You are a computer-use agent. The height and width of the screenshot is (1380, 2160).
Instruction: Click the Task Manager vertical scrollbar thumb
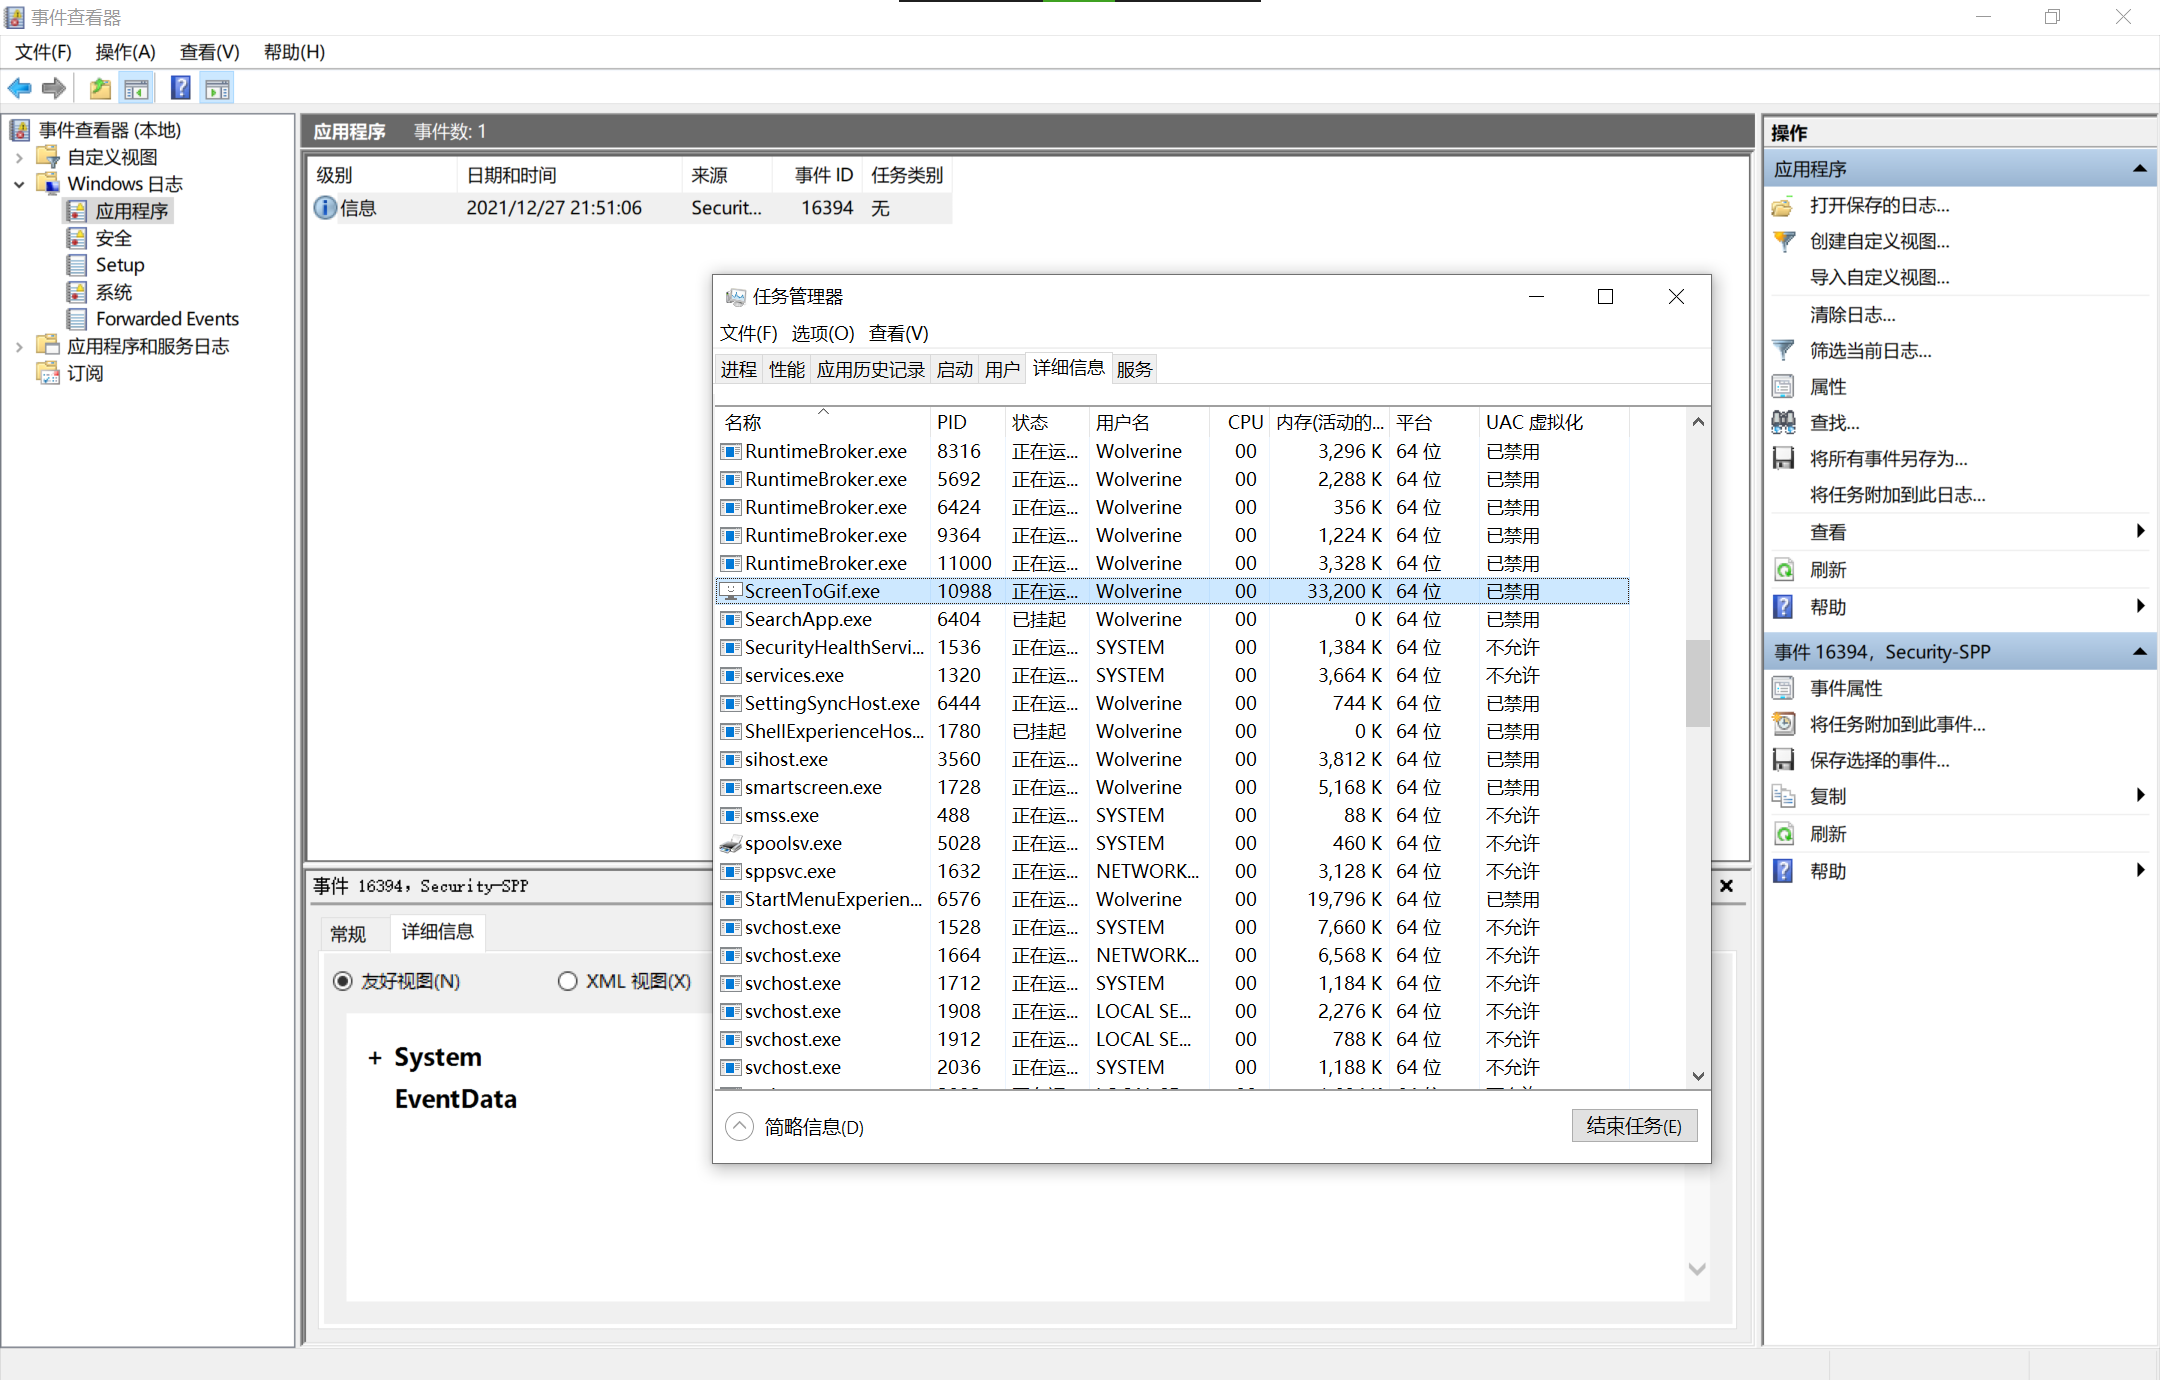1697,682
